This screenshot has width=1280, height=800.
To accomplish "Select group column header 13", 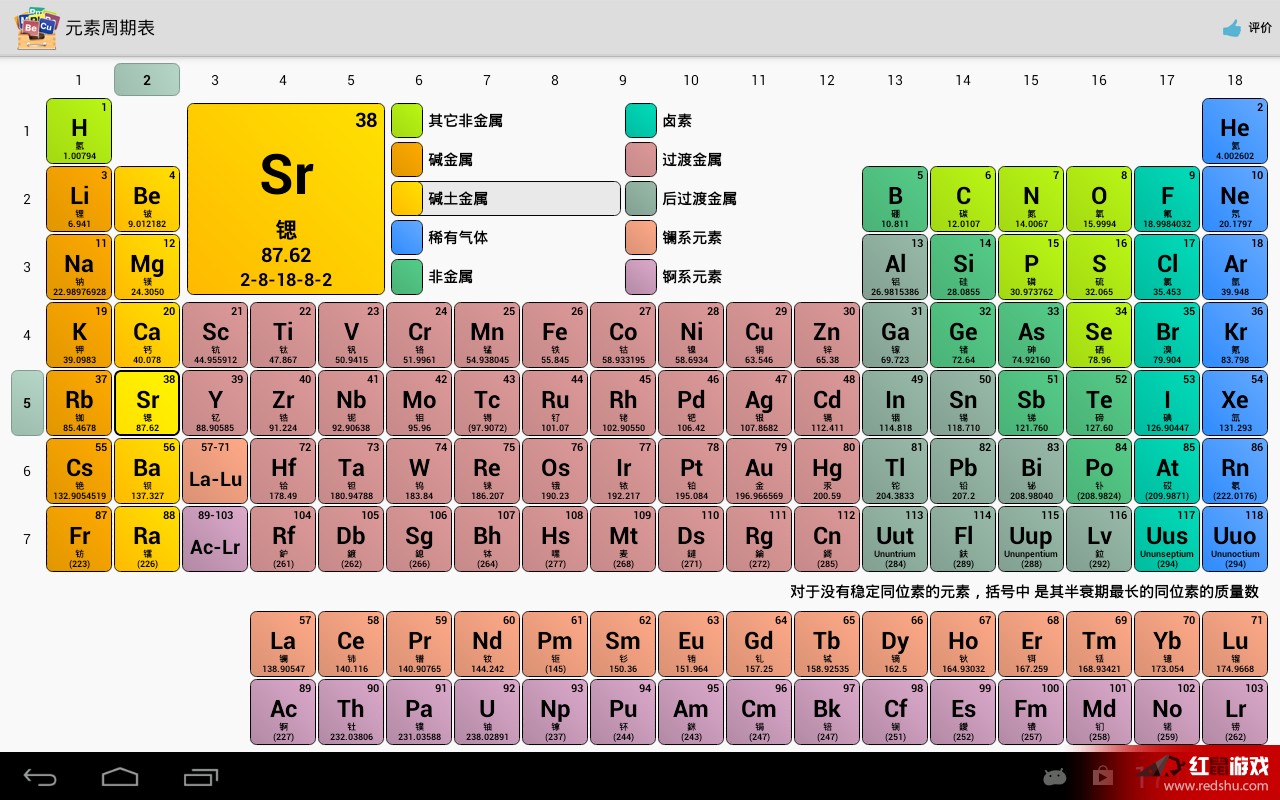I will (895, 80).
